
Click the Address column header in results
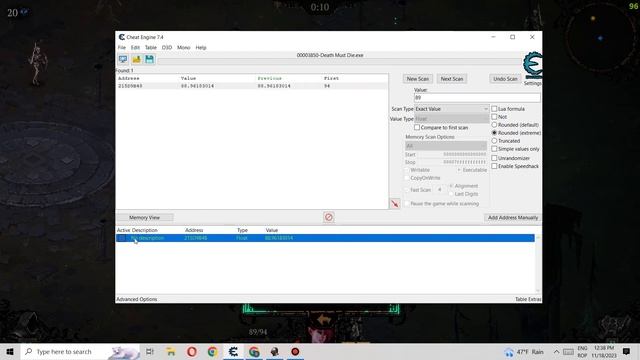129,78
